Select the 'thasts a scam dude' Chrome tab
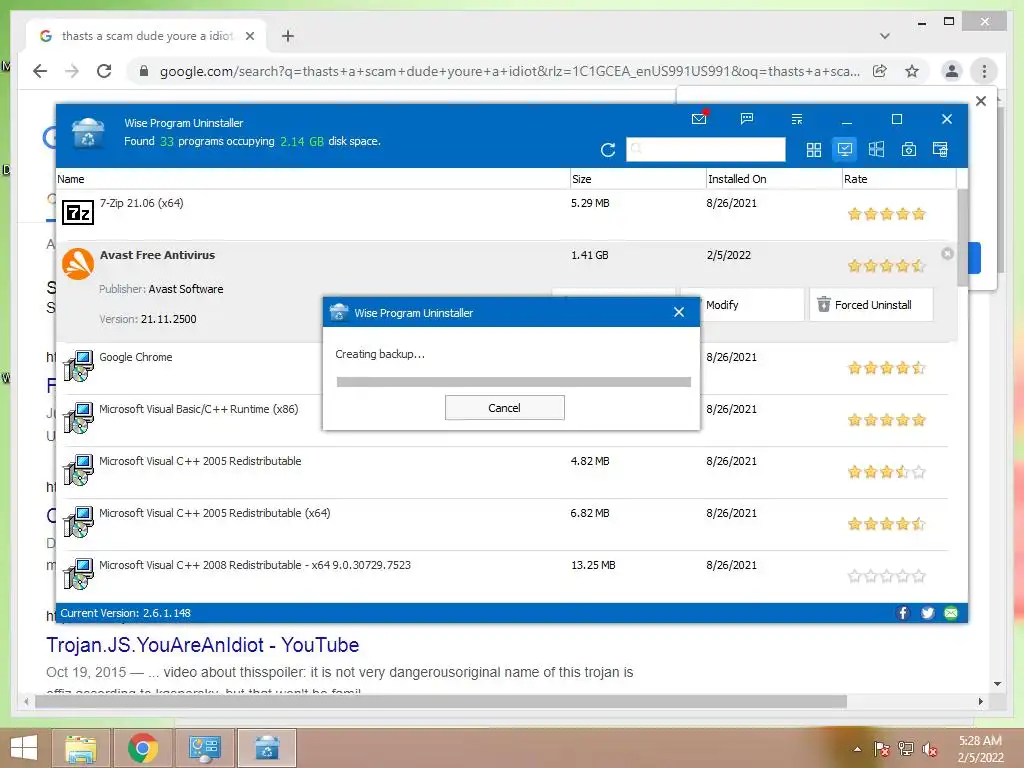This screenshot has width=1024, height=768. pyautogui.click(x=146, y=36)
